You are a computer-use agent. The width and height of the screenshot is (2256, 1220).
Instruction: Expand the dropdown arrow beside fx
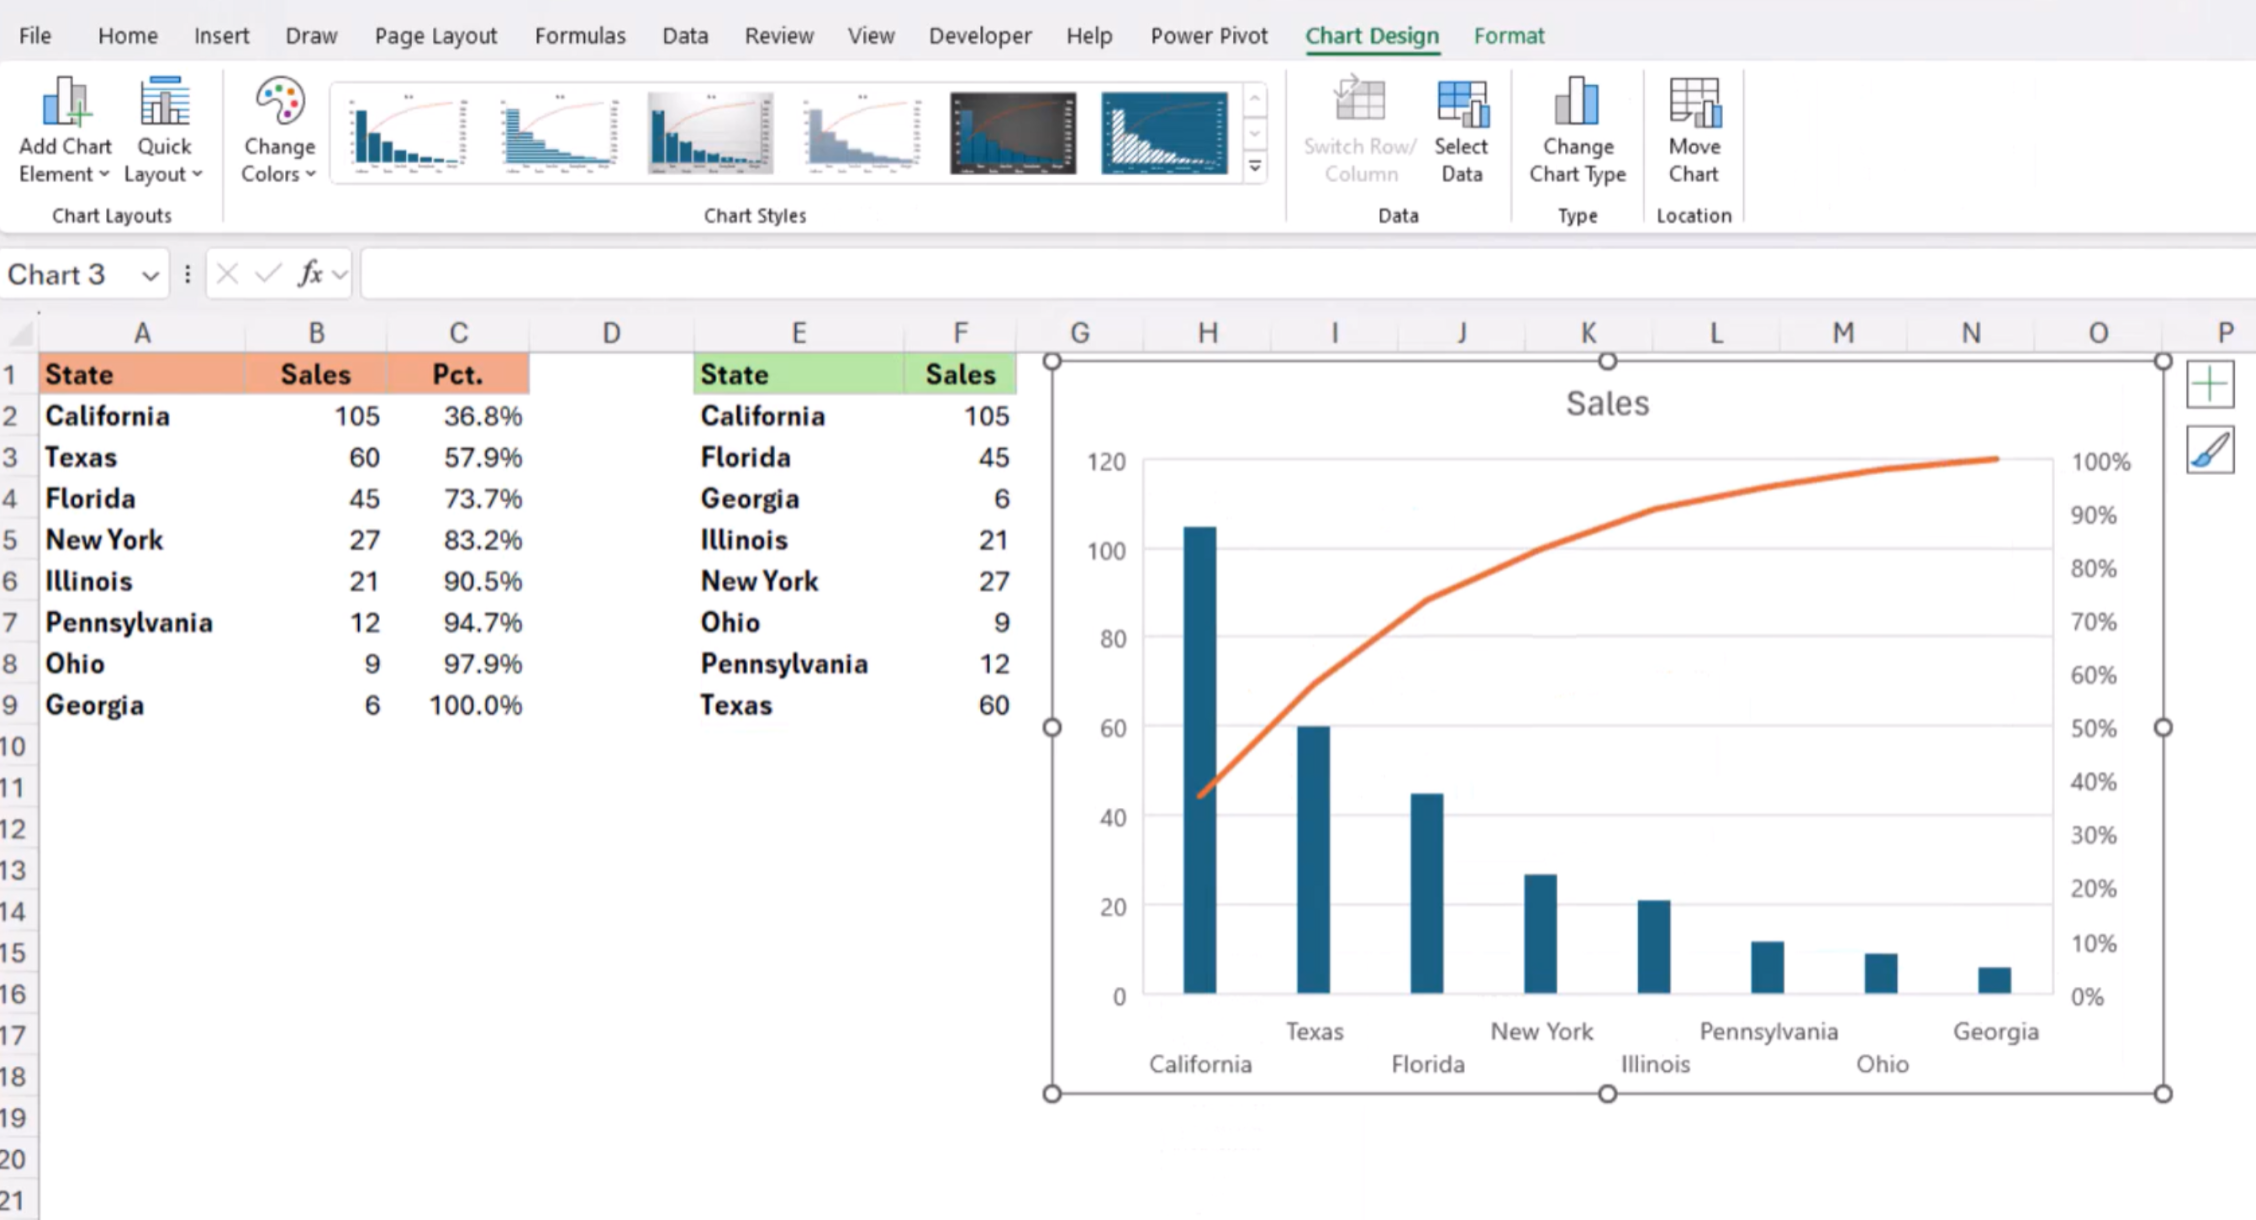click(340, 275)
